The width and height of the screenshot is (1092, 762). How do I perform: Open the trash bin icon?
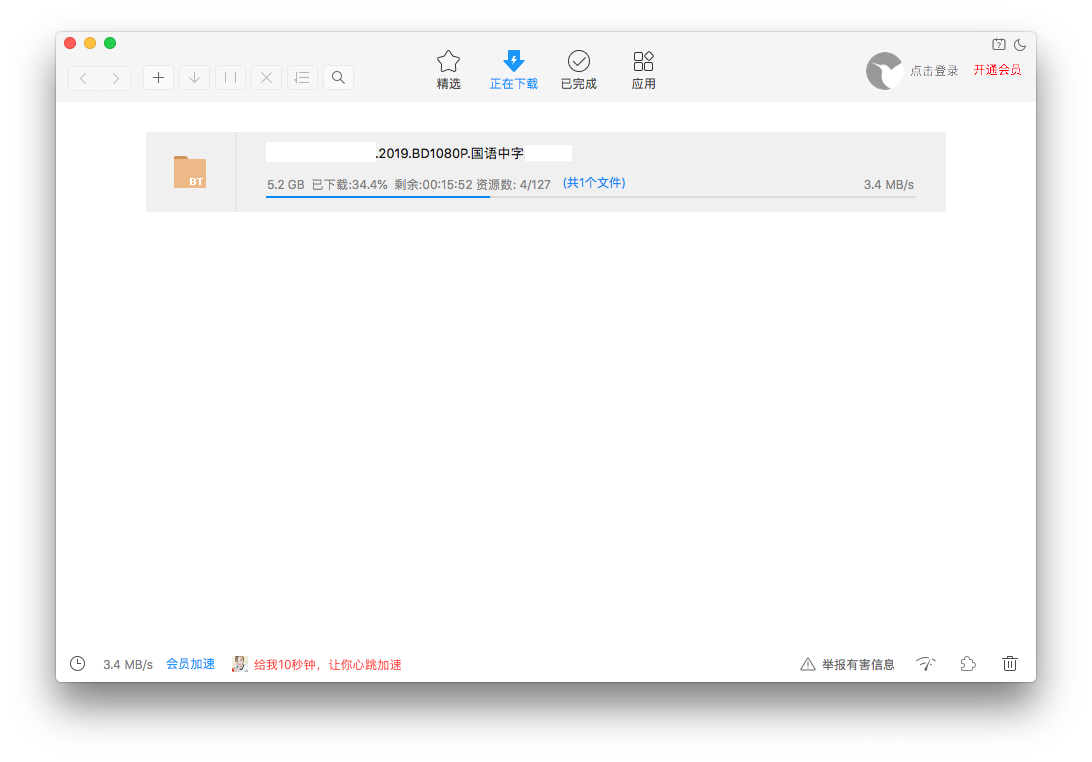pos(1010,664)
